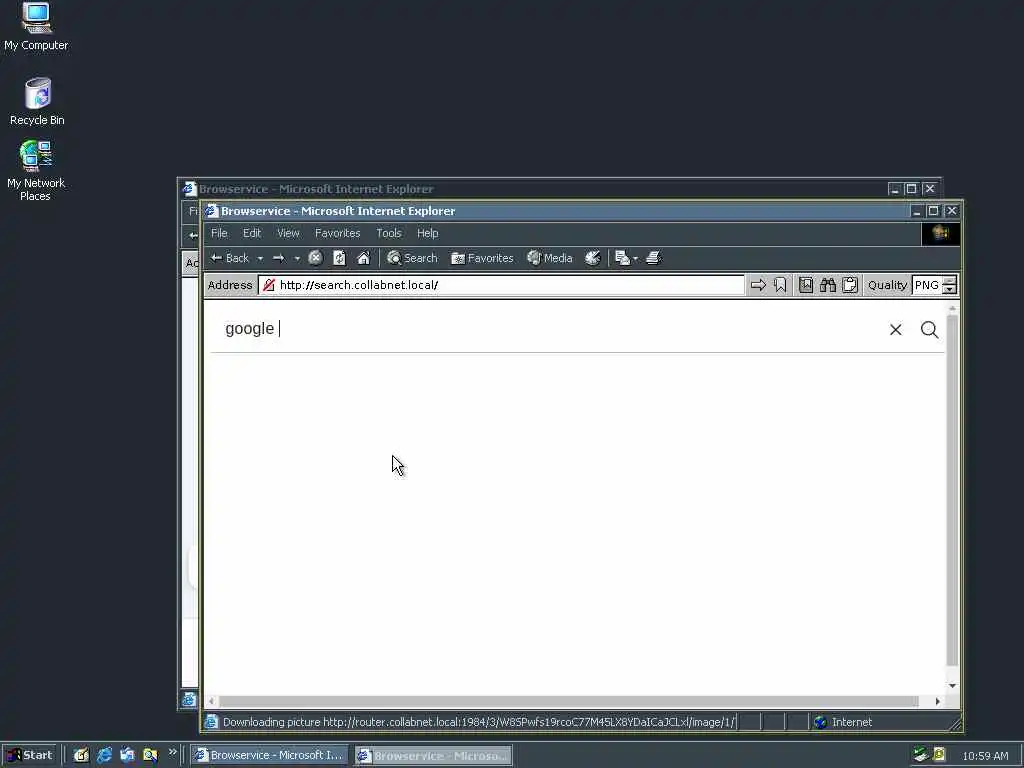Click the Refresh page icon

340,258
